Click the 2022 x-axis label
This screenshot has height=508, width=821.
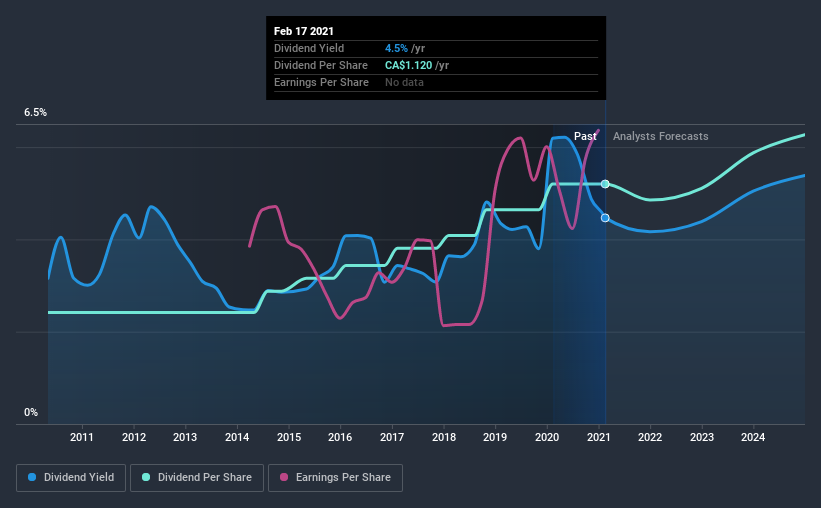coord(650,437)
